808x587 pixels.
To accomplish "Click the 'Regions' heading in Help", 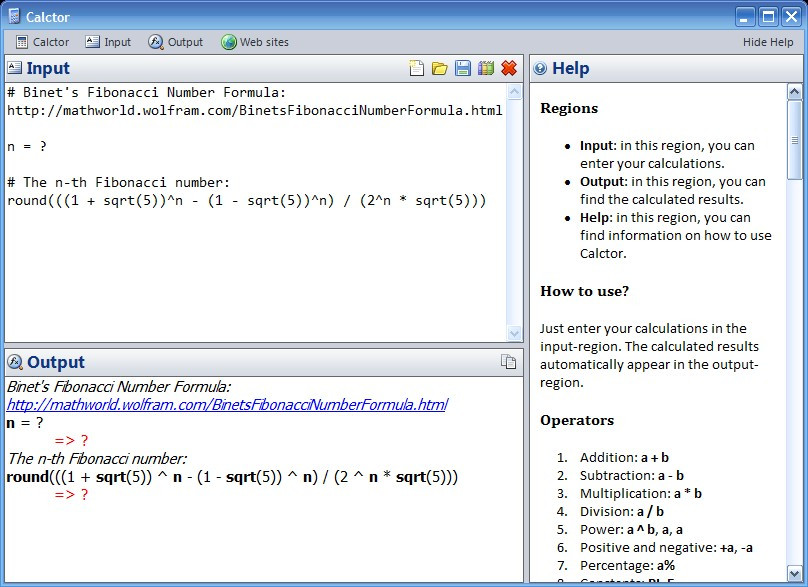I will 569,108.
